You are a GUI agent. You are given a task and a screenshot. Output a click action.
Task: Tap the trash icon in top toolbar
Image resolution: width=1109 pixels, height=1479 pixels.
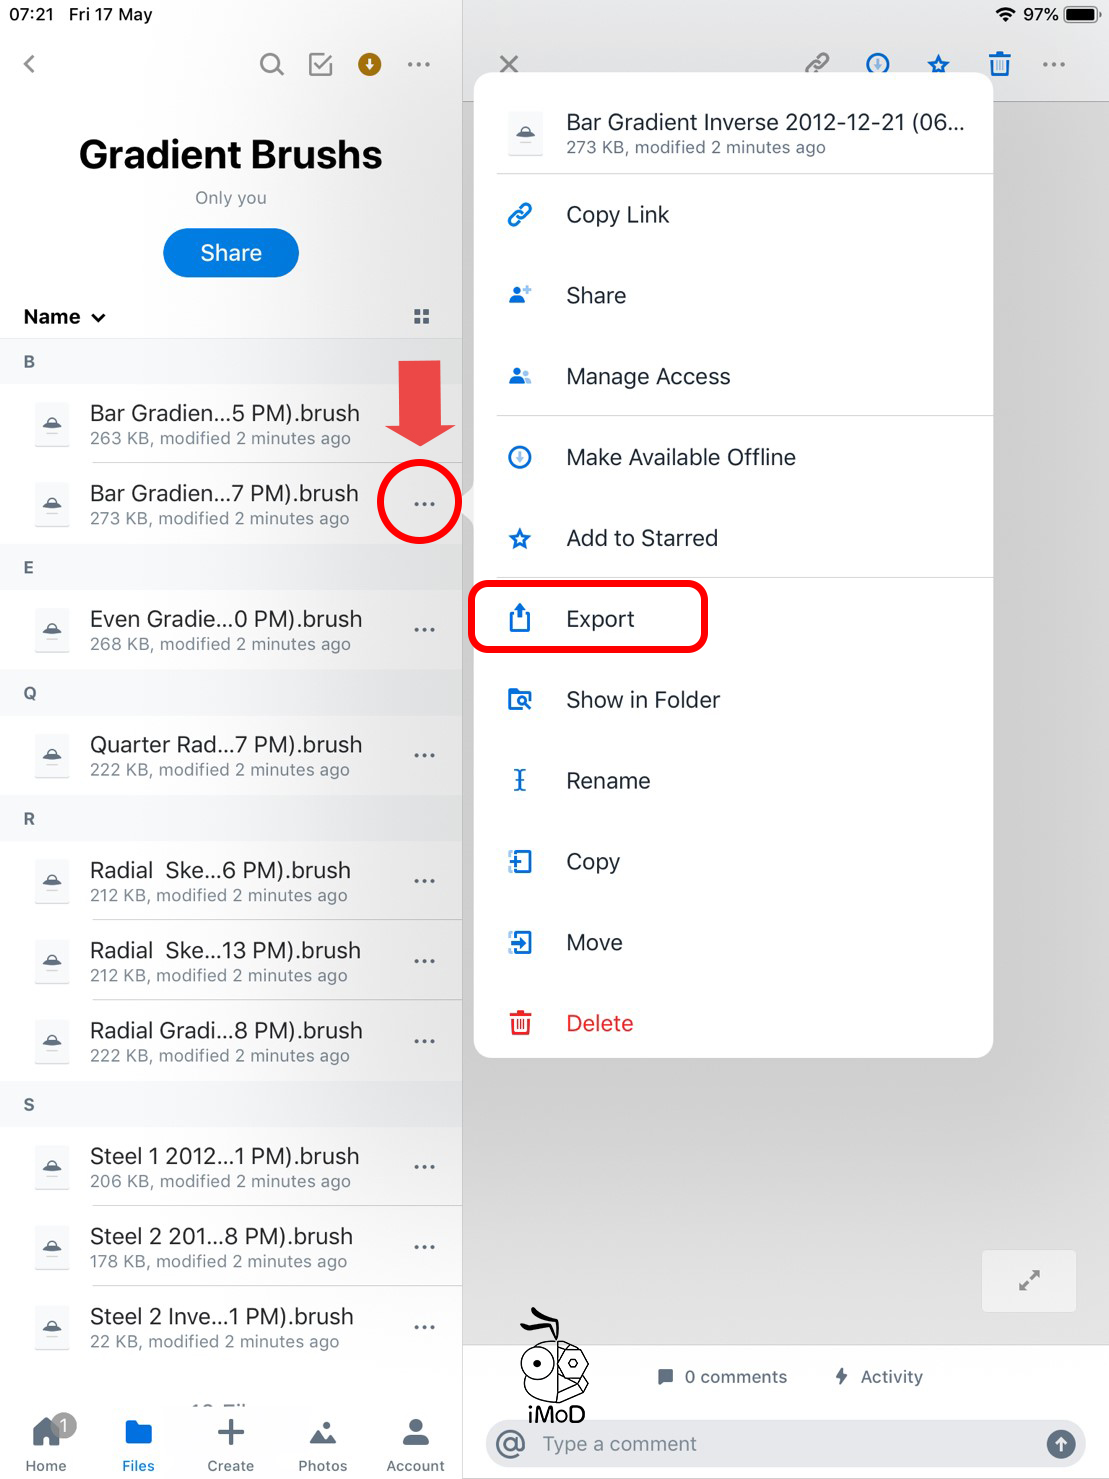coord(999,65)
